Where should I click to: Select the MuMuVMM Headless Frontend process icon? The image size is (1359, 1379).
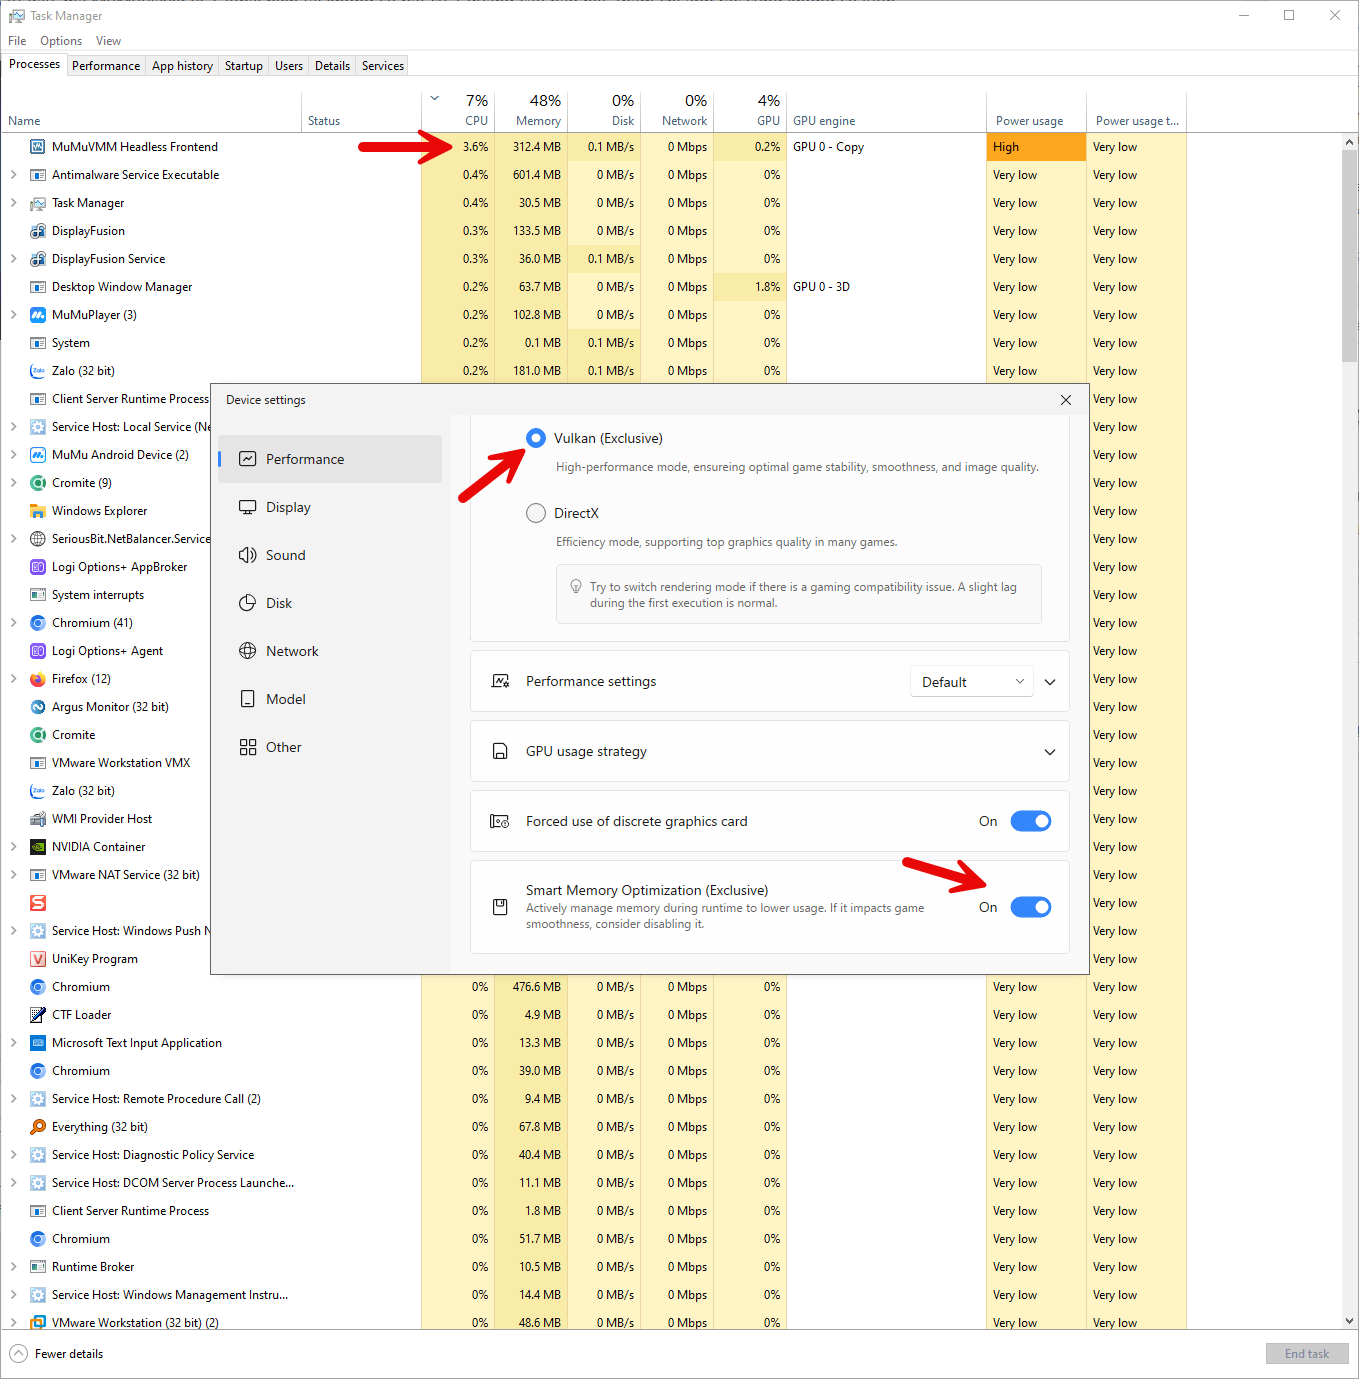pyautogui.click(x=38, y=147)
